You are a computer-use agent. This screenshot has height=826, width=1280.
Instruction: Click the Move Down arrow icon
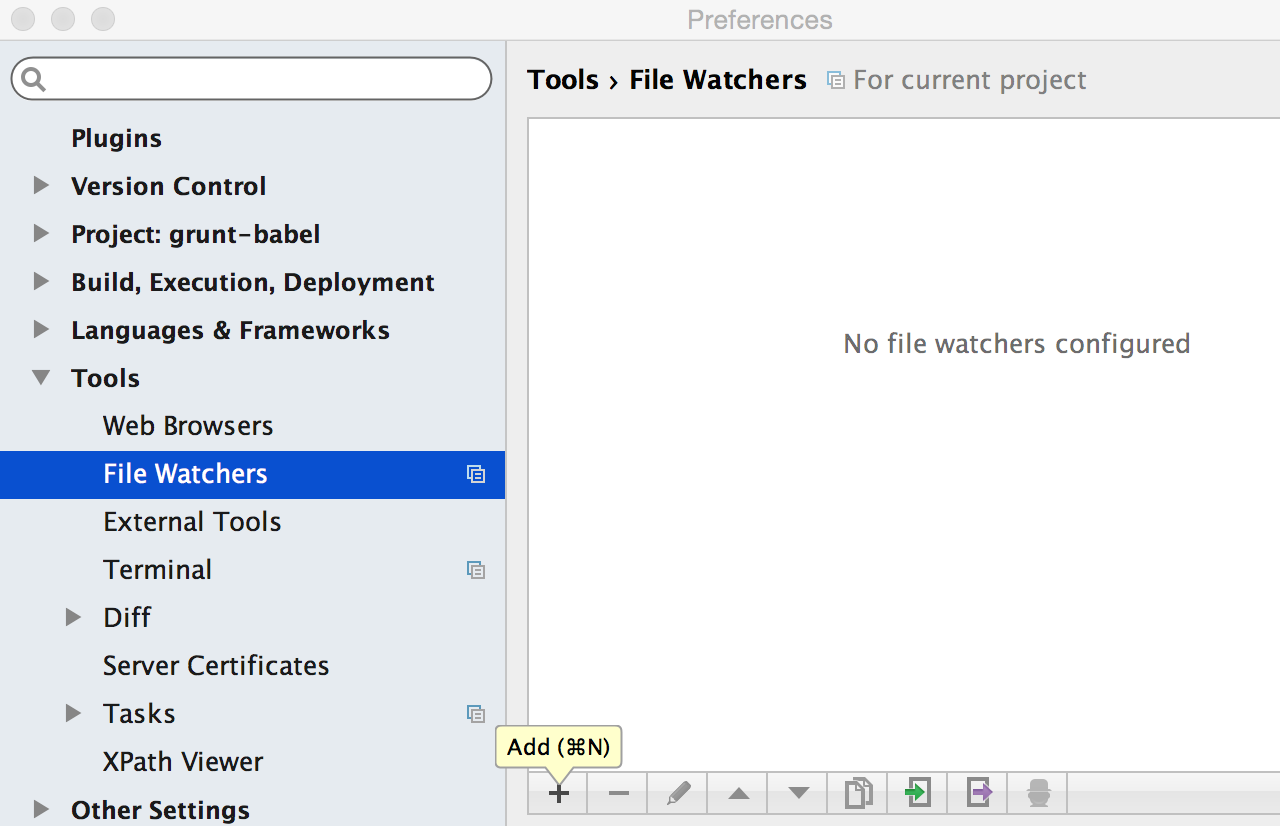(x=797, y=793)
